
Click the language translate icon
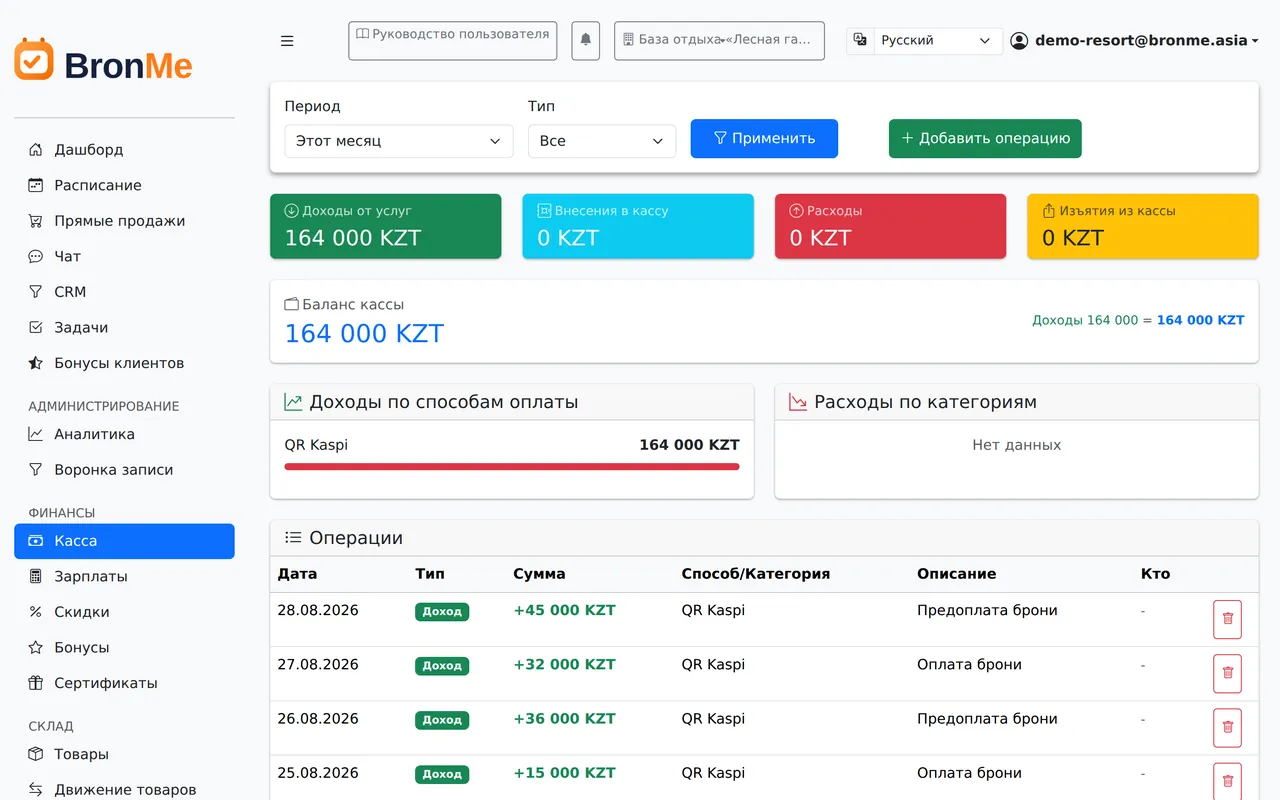click(x=860, y=40)
